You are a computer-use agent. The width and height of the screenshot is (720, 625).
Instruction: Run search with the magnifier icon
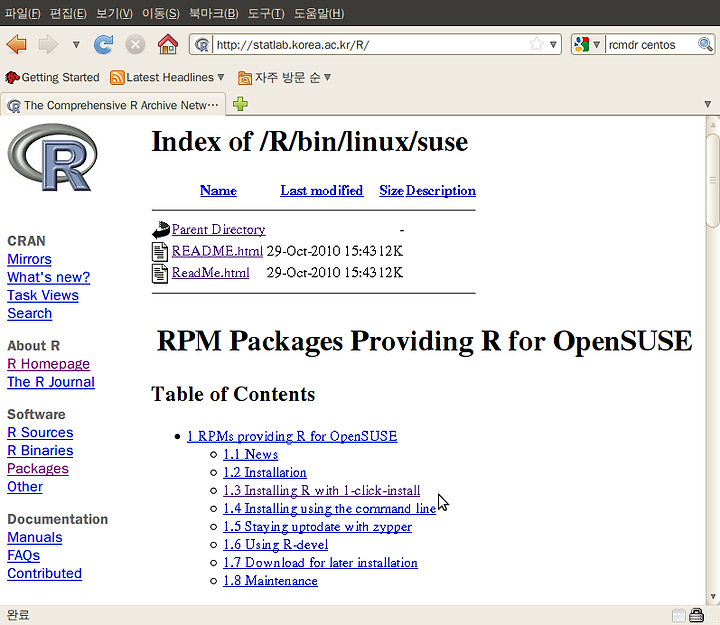point(705,45)
